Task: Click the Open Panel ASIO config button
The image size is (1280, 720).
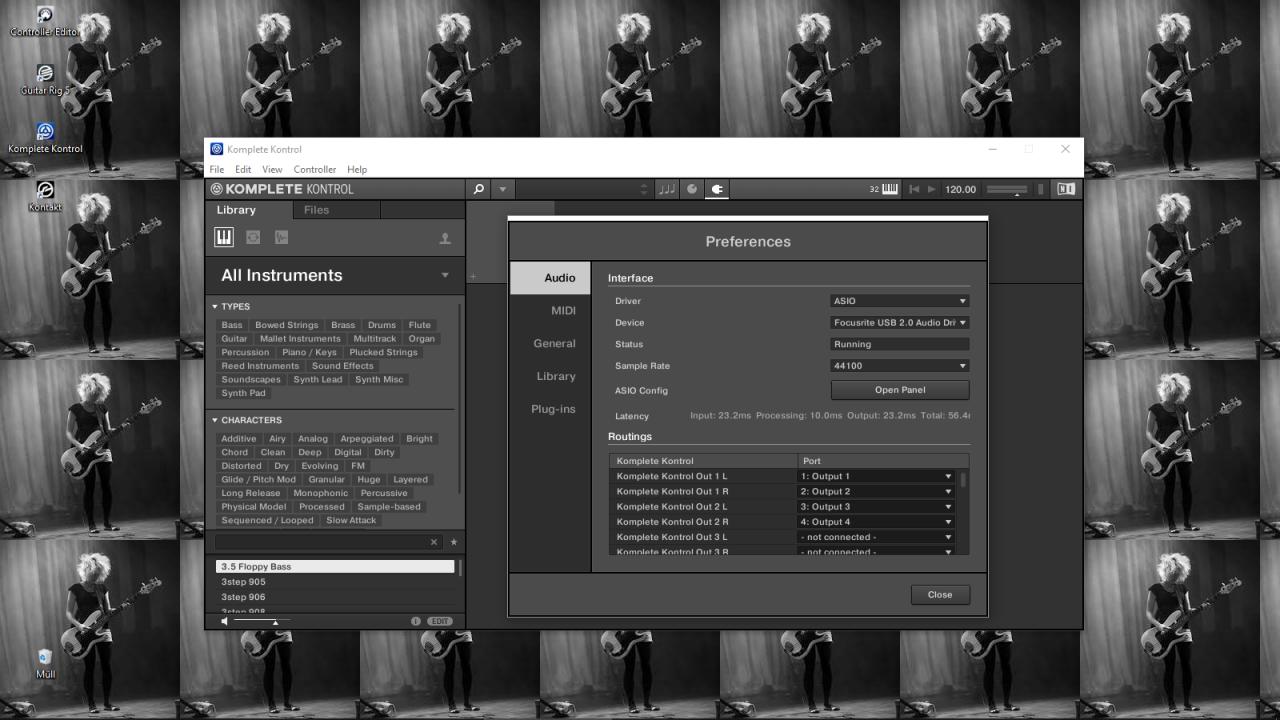Action: point(900,390)
